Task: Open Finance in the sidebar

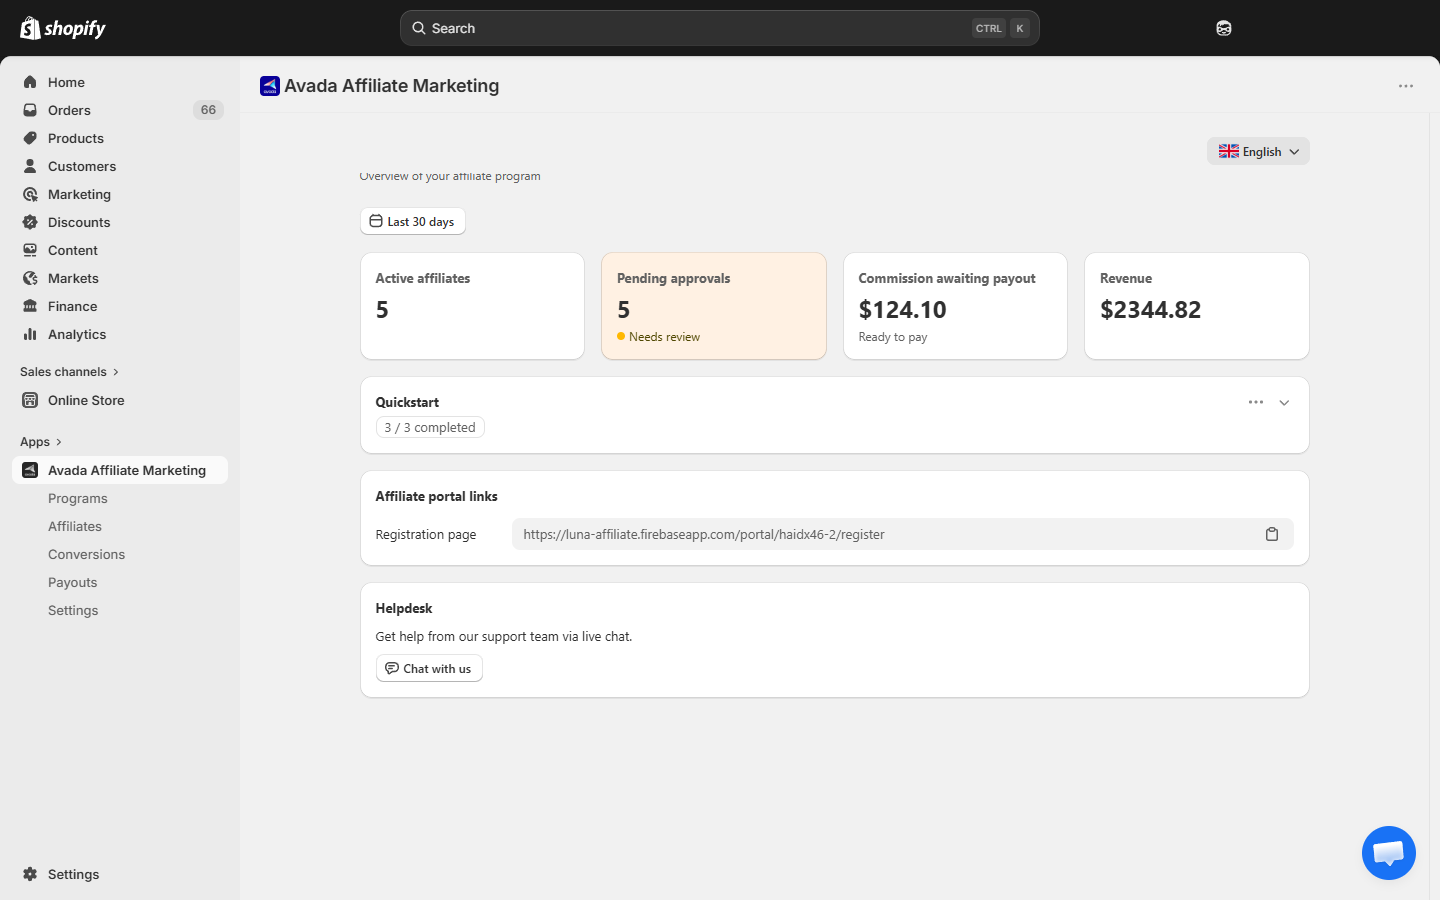Action: click(120, 306)
